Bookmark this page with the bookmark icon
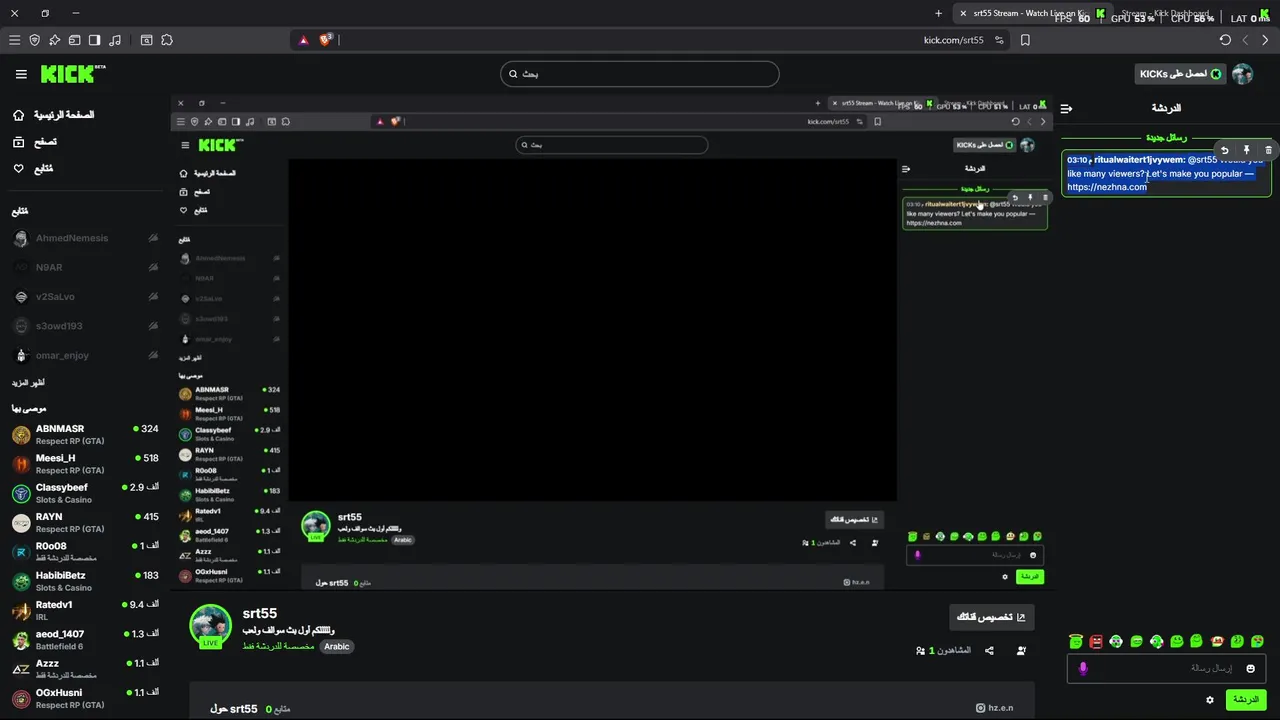Screen dimensions: 1280x720 1025,40
